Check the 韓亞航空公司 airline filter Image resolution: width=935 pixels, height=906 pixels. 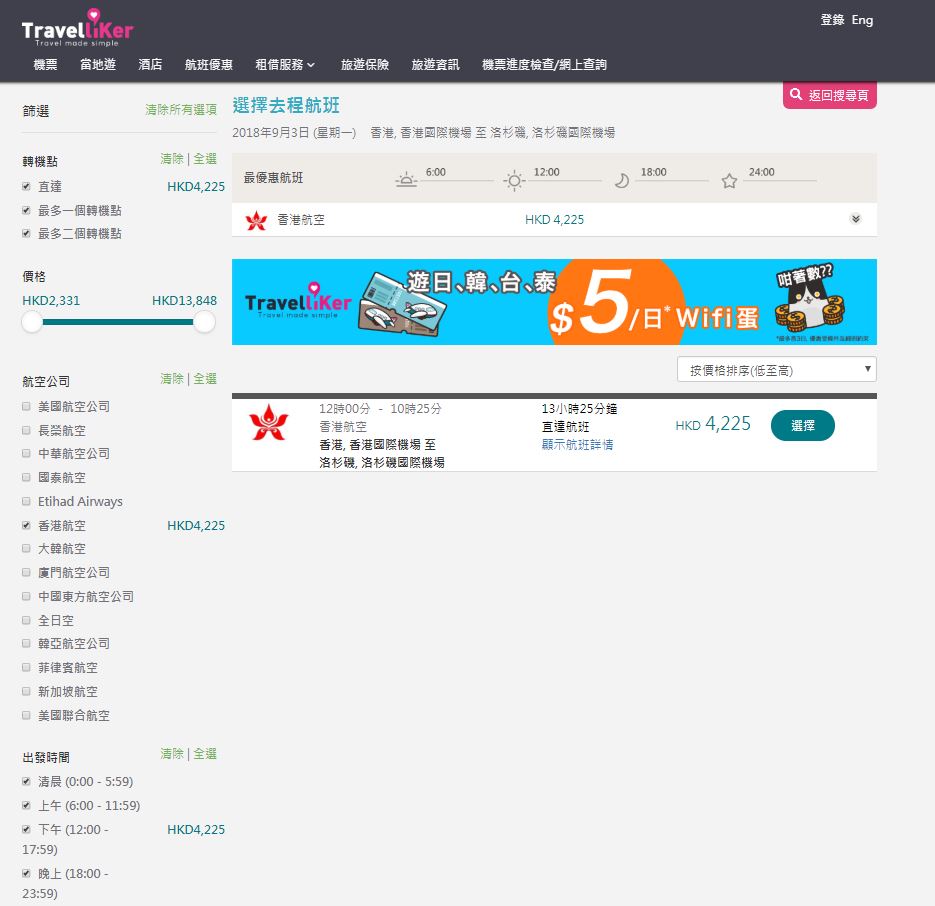coord(26,643)
